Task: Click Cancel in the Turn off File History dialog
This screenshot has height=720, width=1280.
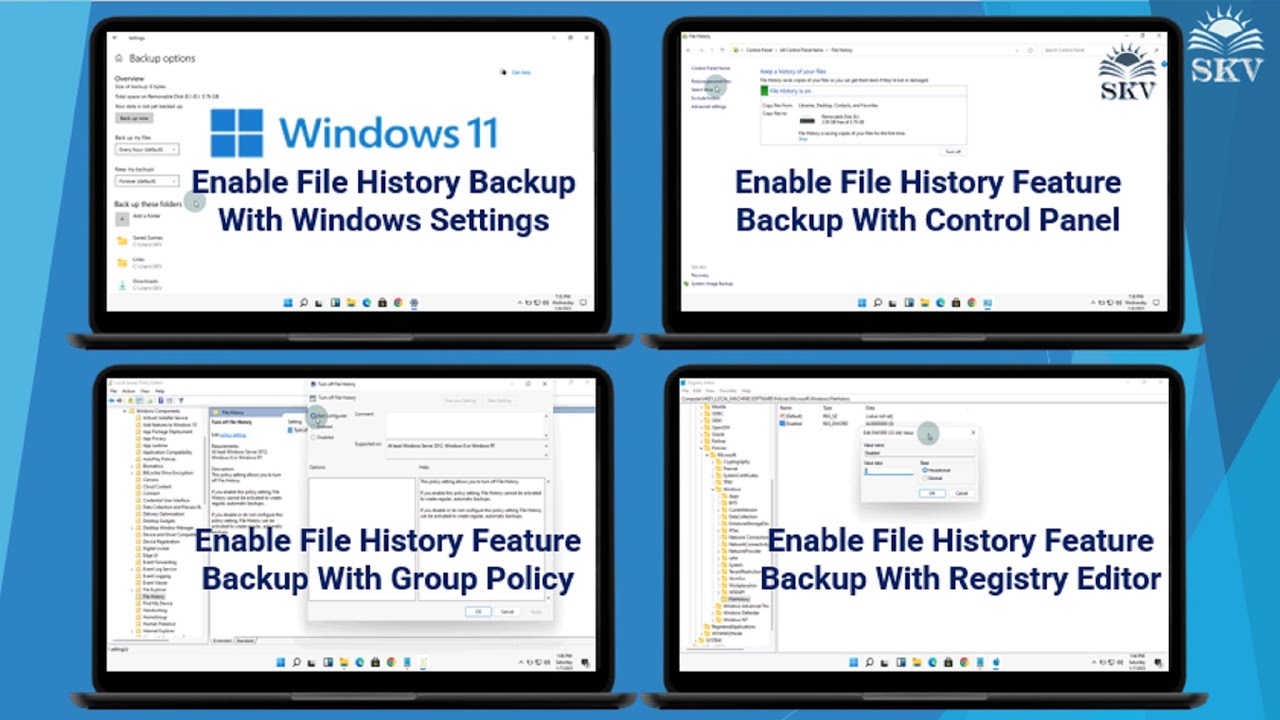Action: point(507,611)
